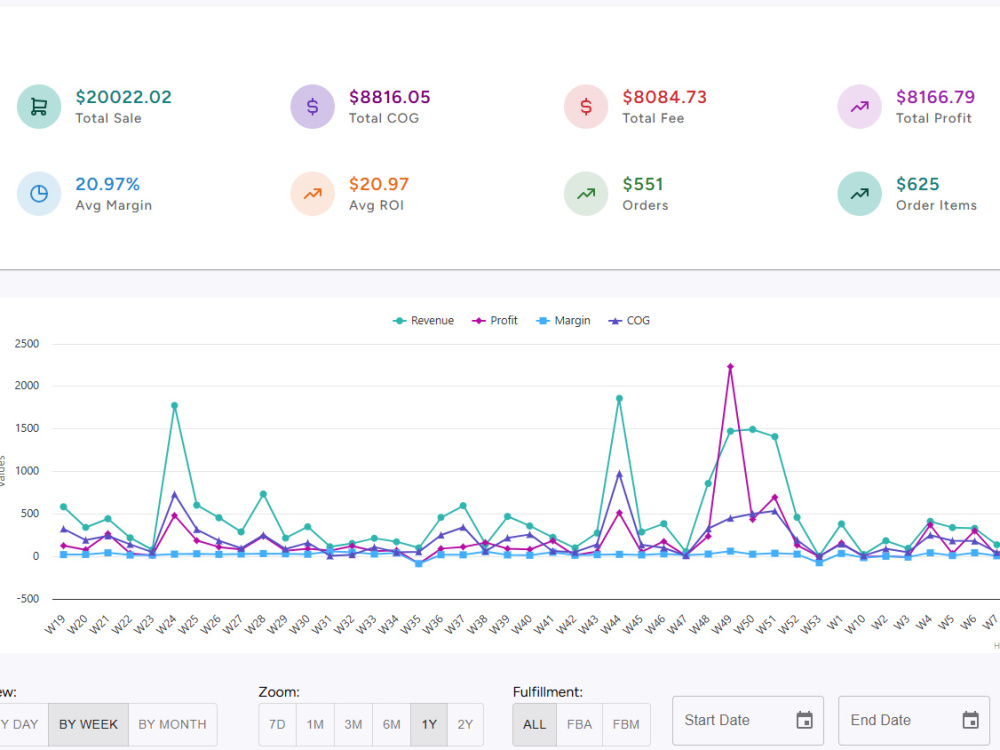Click the Fulfillment: label

pyautogui.click(x=548, y=692)
